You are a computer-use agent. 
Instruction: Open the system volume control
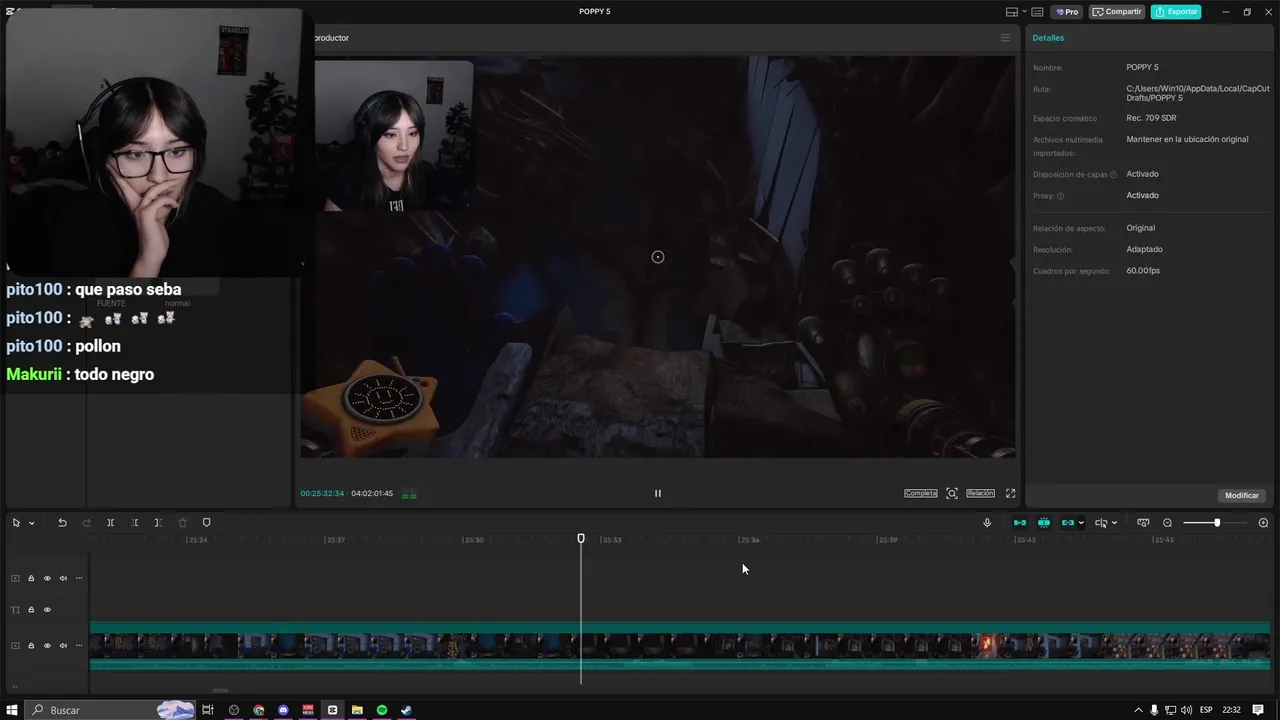[1187, 710]
